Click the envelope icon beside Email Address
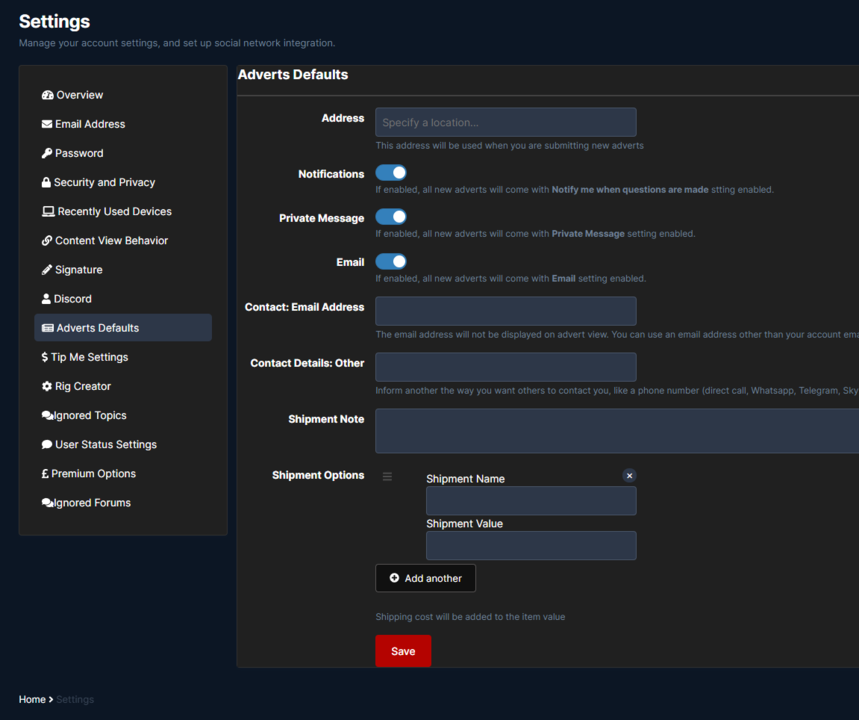This screenshot has height=720, width=859. (x=47, y=124)
